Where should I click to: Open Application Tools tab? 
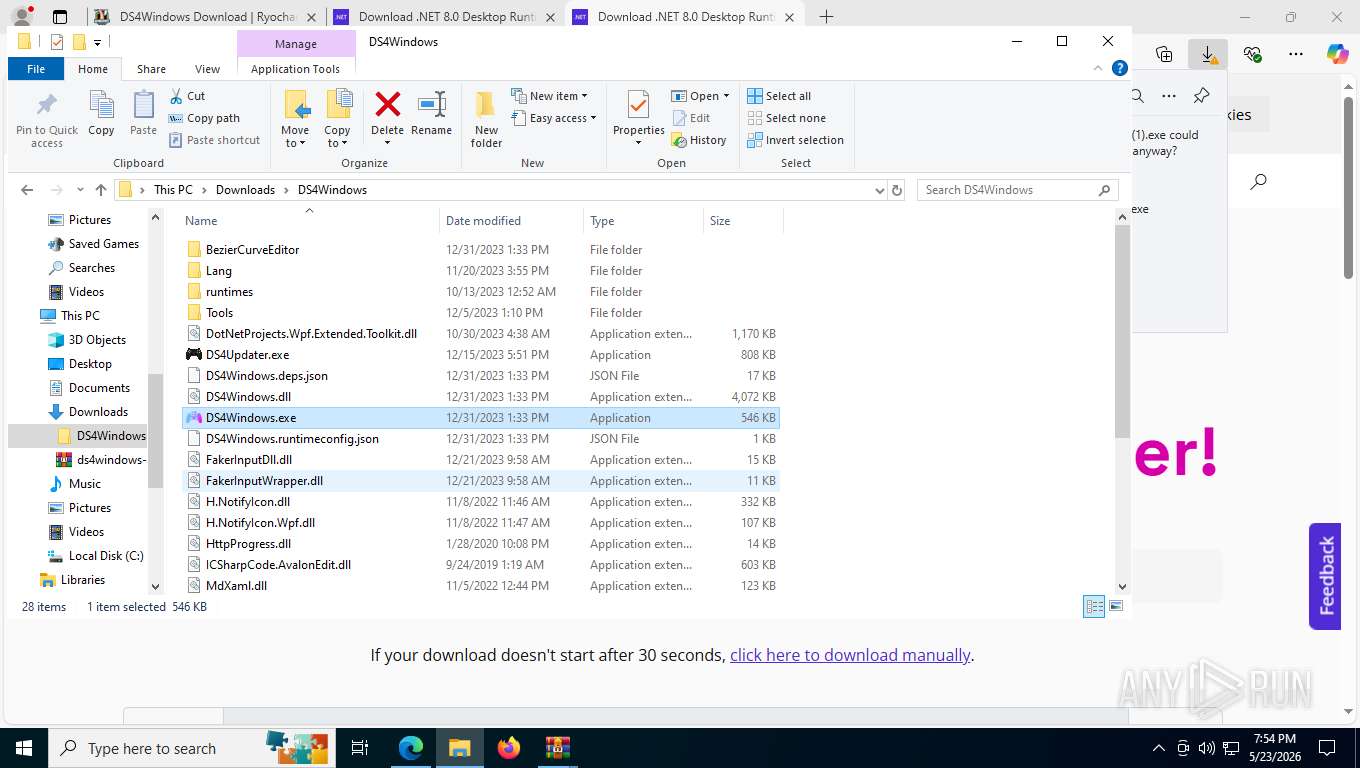click(295, 69)
